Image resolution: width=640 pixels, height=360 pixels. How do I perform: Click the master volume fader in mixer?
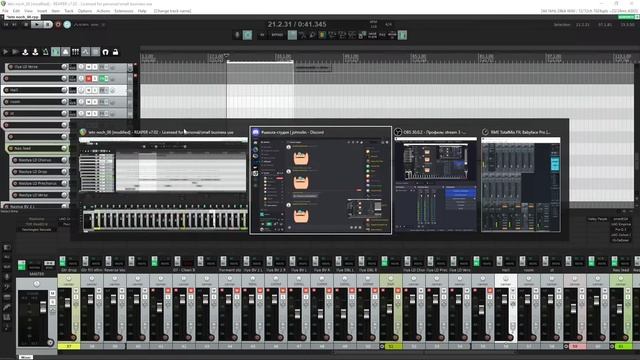point(43,307)
